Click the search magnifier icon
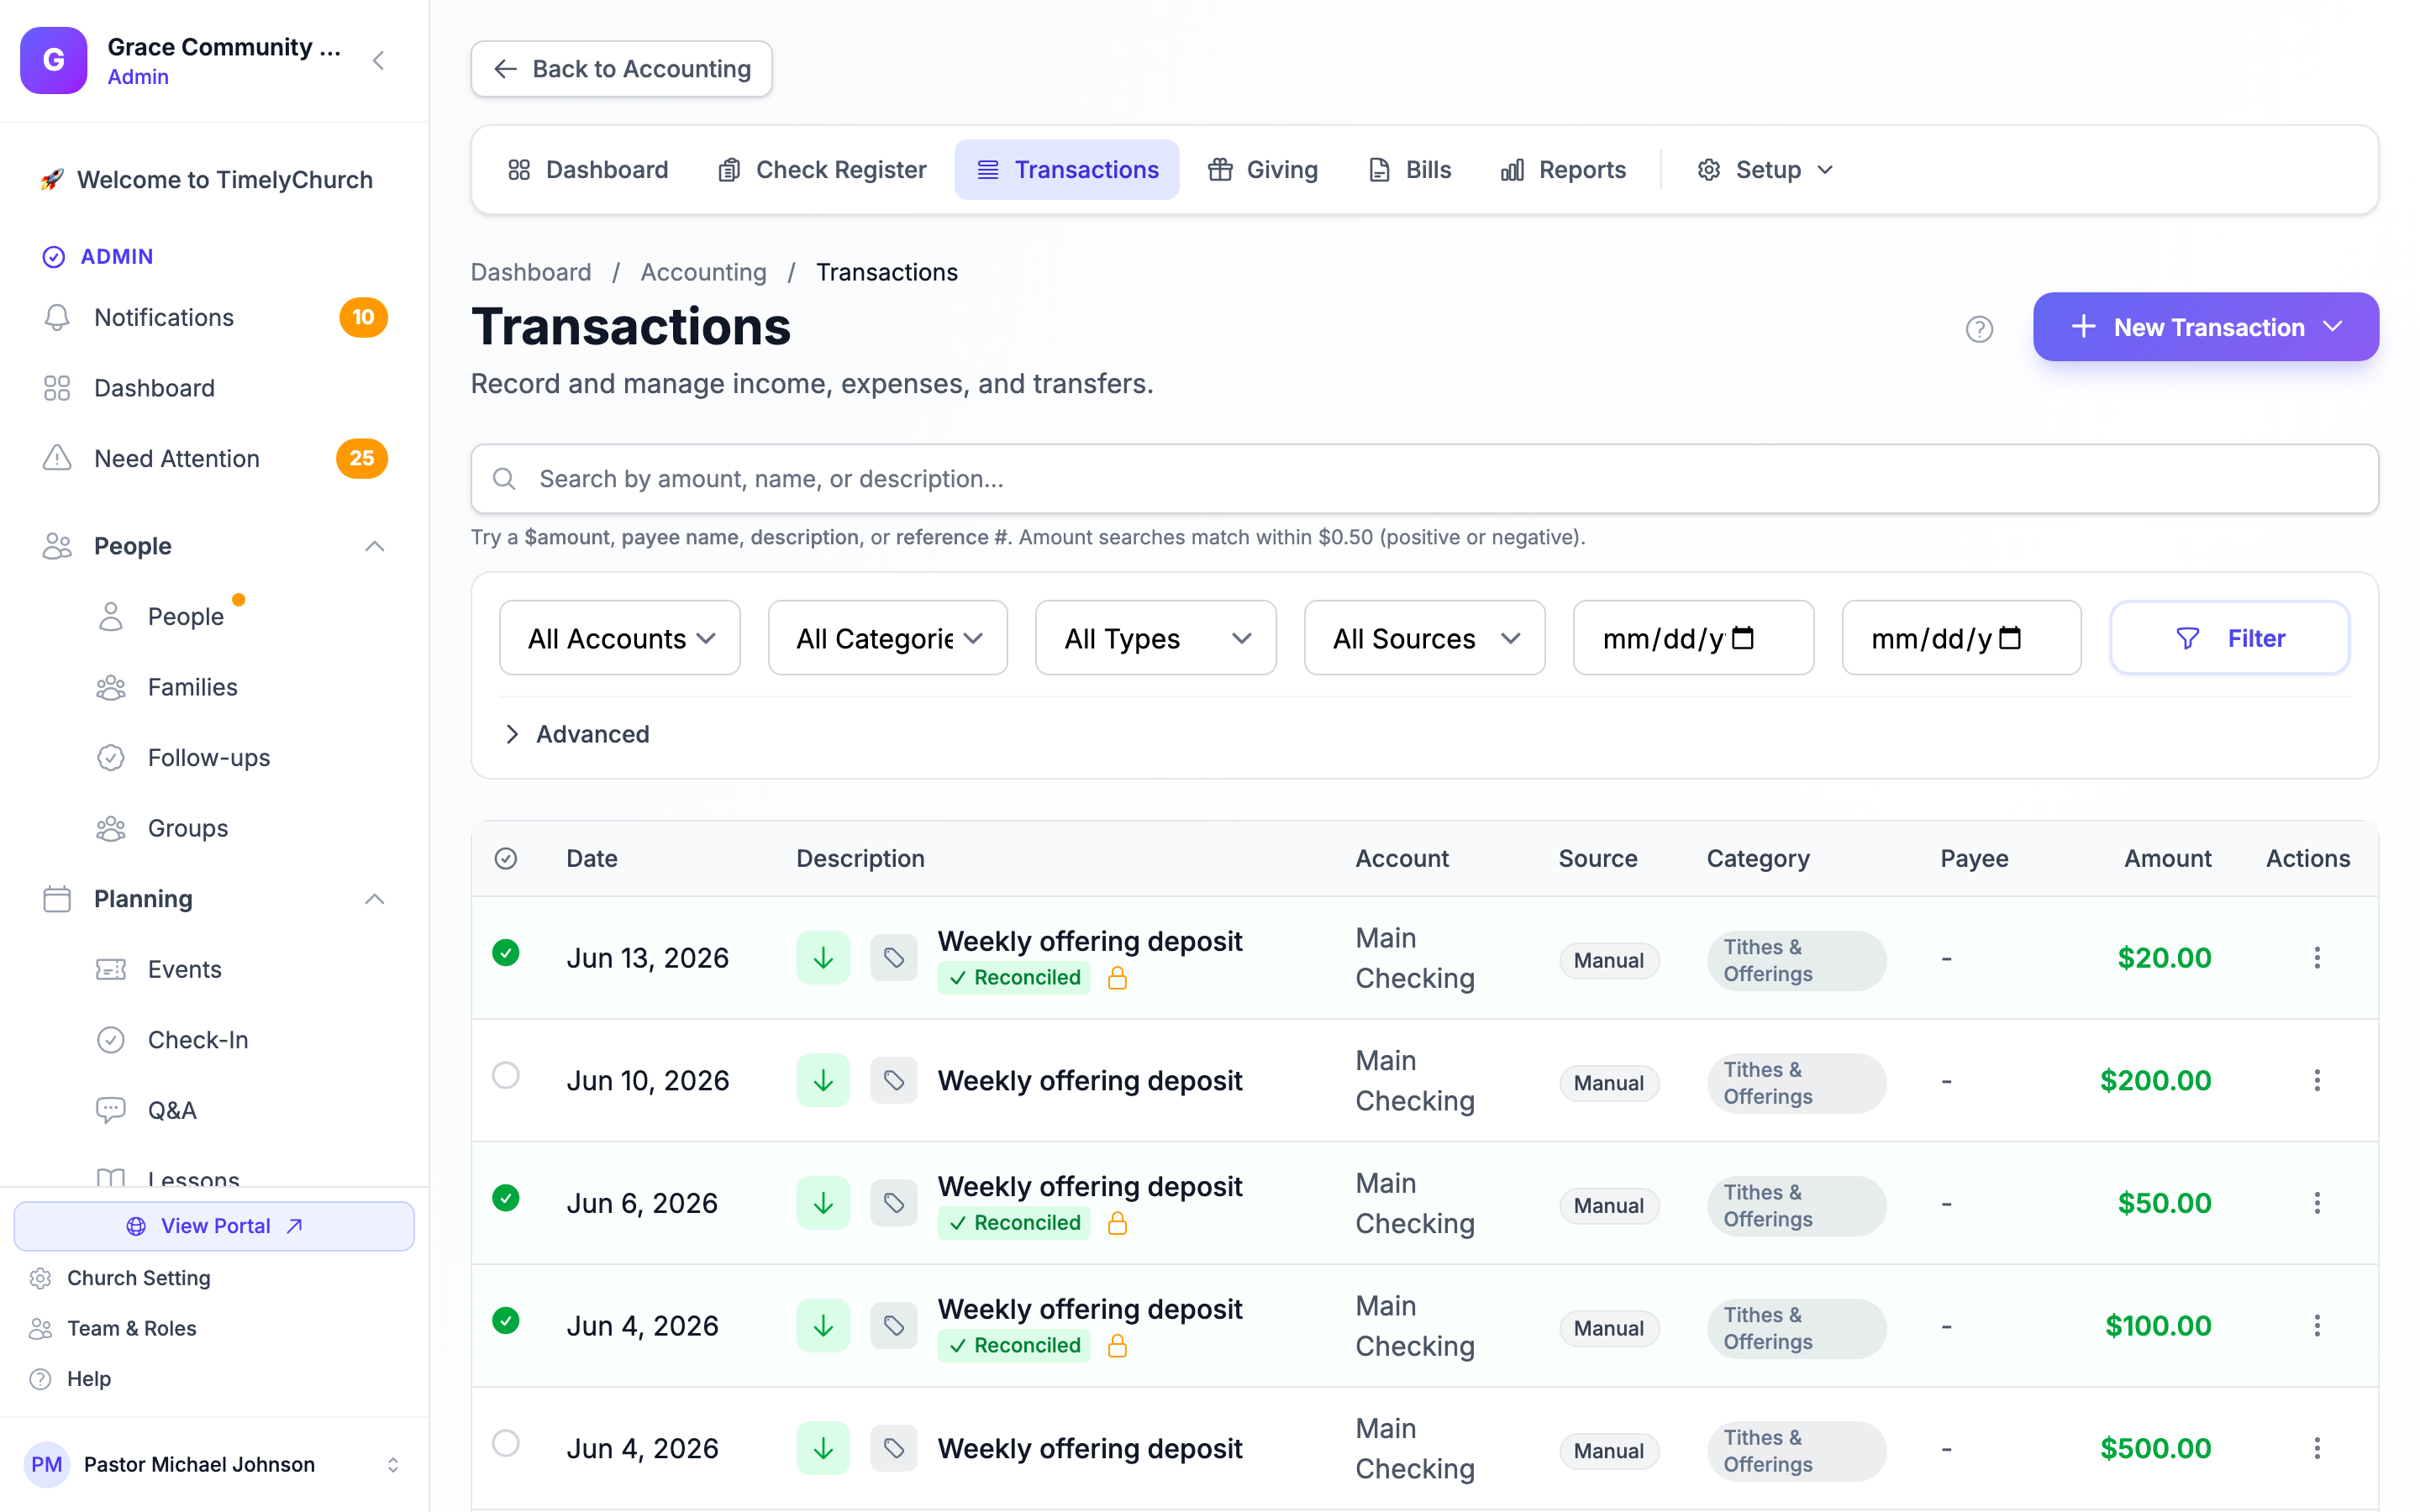 (x=504, y=480)
